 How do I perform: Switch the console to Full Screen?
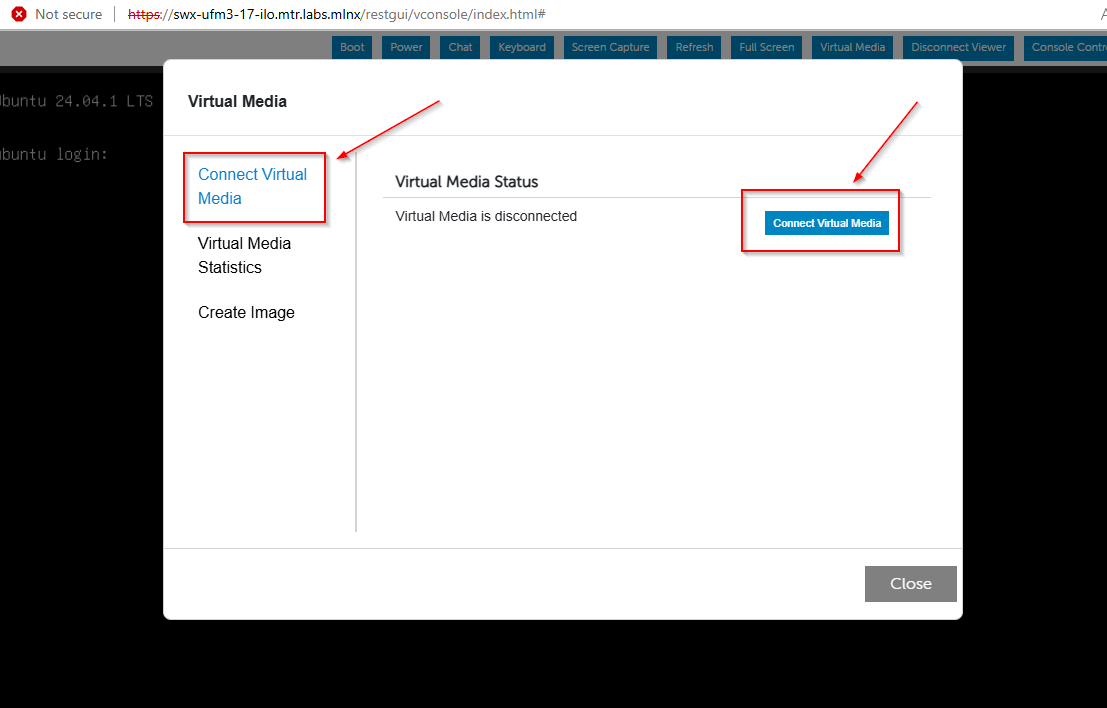click(x=766, y=47)
